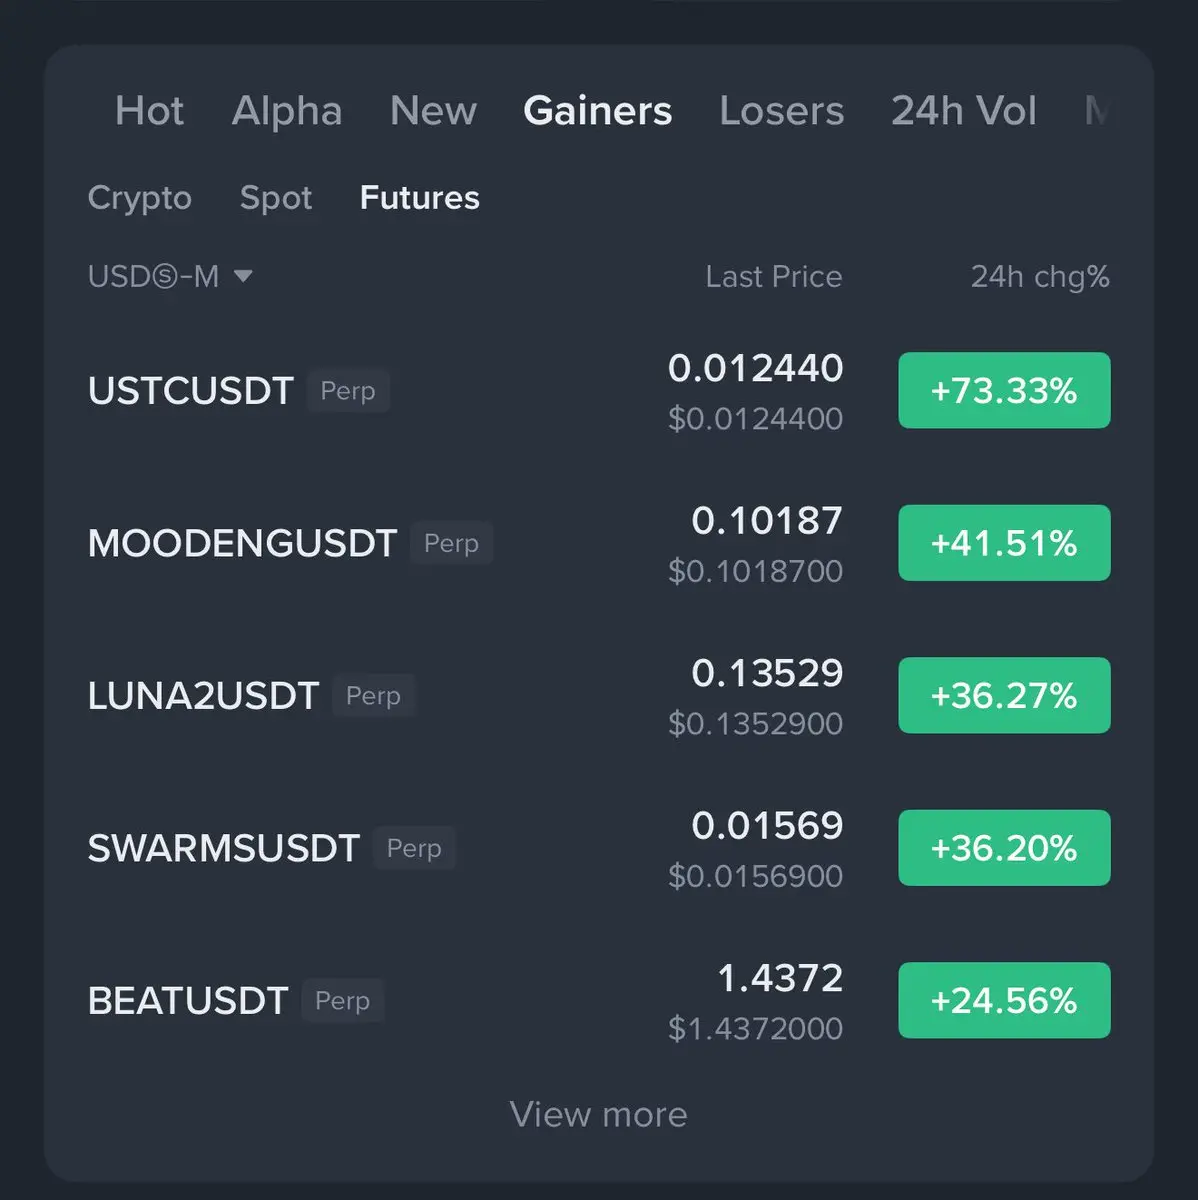Select the Crypto sub-tab
The image size is (1198, 1200).
click(140, 198)
